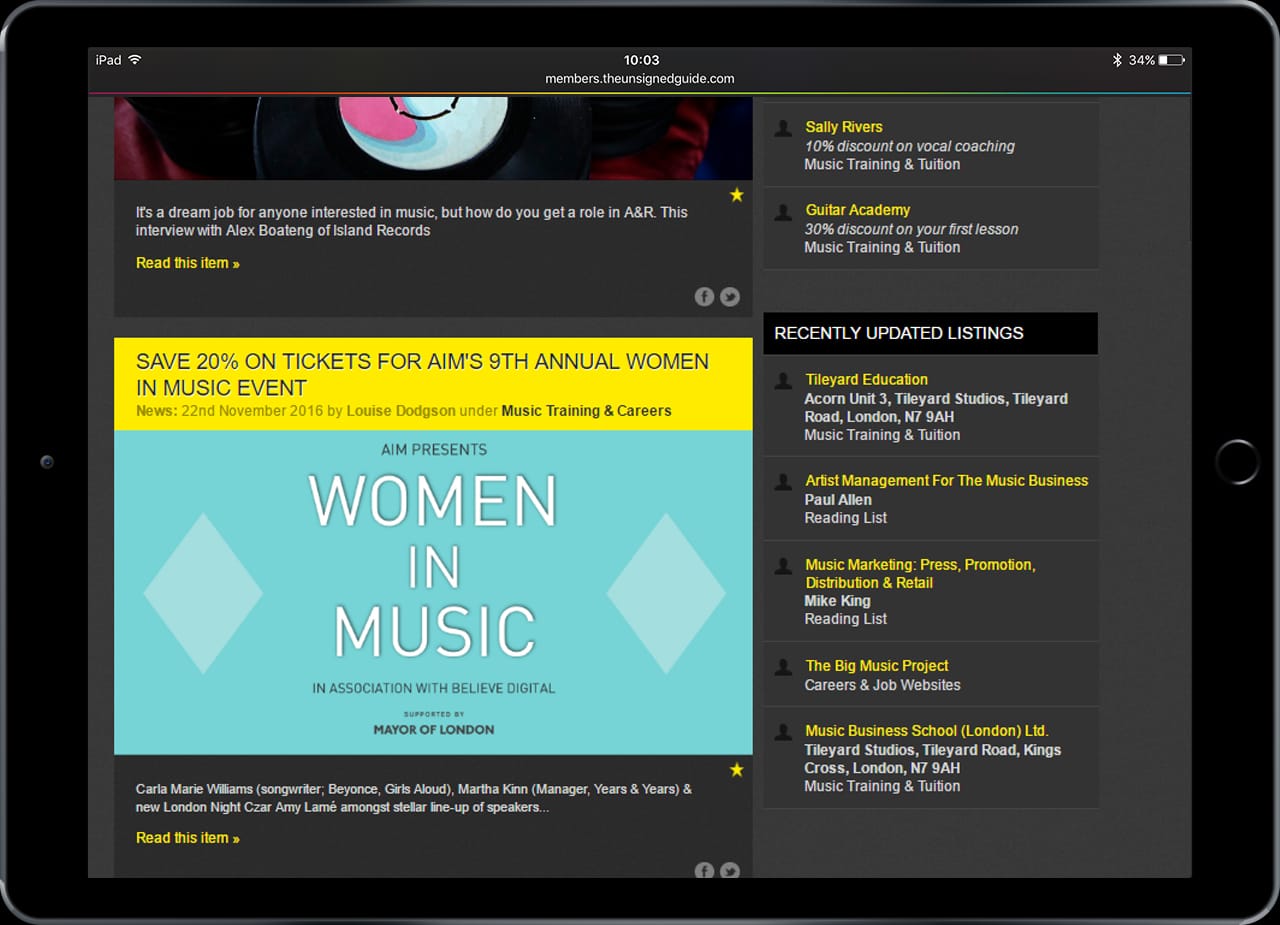Tap the Wi-Fi icon in the status bar
Viewport: 1280px width, 925px height.
point(135,60)
